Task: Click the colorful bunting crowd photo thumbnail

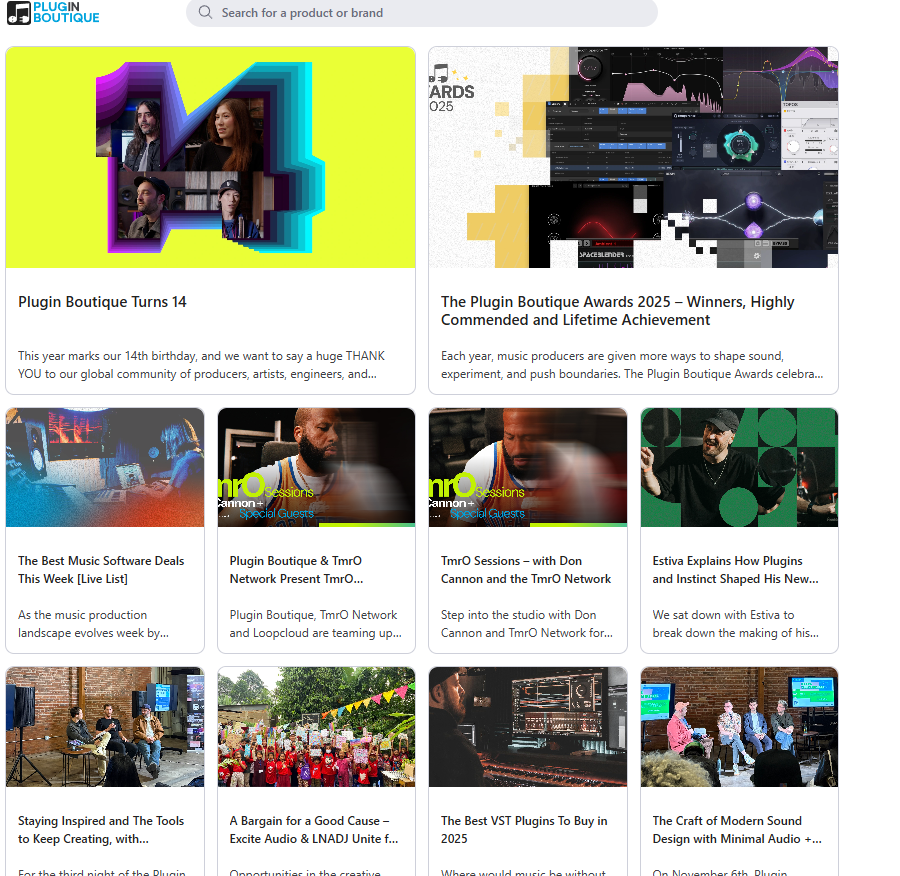Action: click(316, 727)
